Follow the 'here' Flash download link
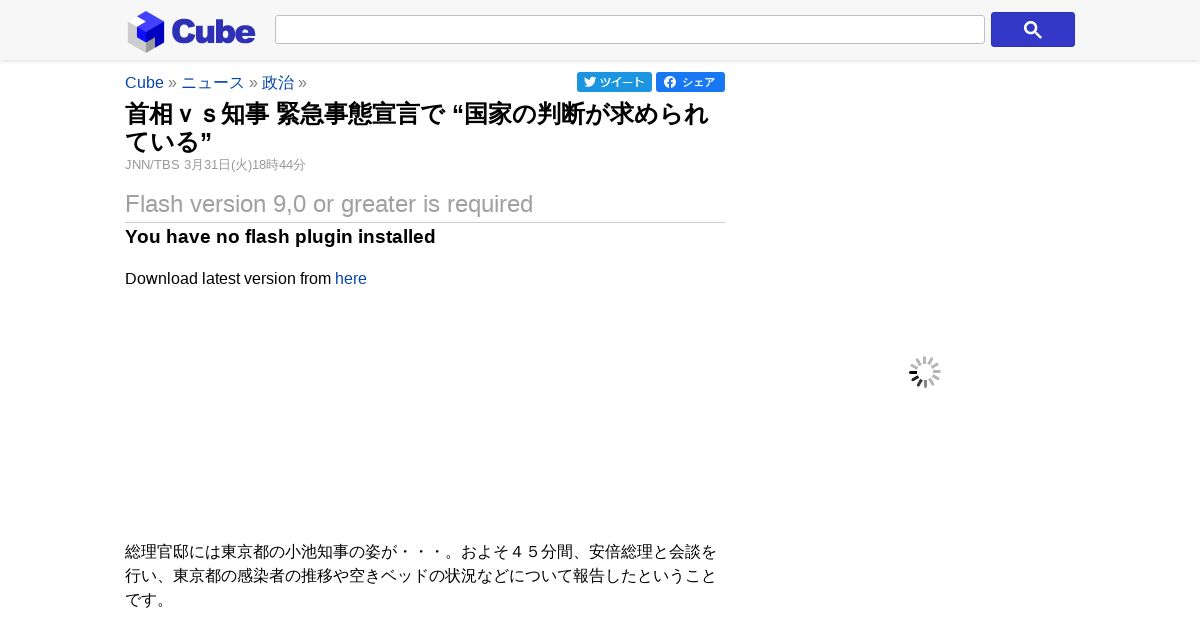Screen dimensions: 1200x630 [351, 278]
